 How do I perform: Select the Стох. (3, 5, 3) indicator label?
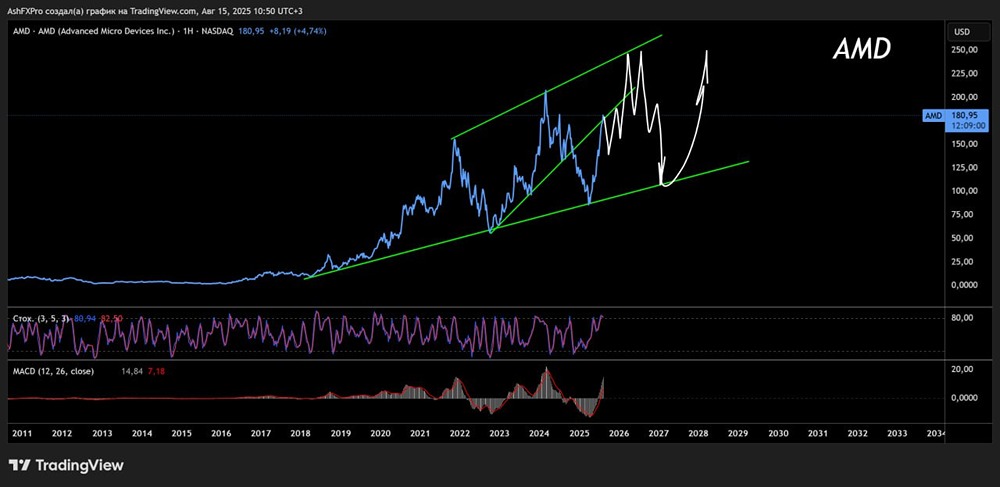41,317
